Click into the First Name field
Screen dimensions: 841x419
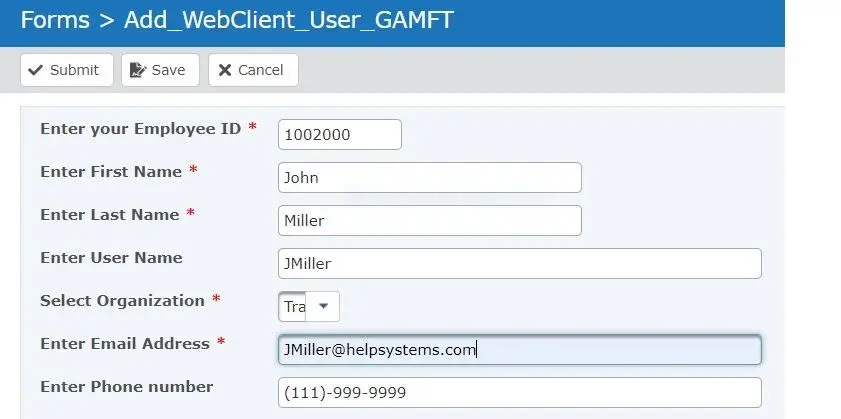click(x=430, y=178)
